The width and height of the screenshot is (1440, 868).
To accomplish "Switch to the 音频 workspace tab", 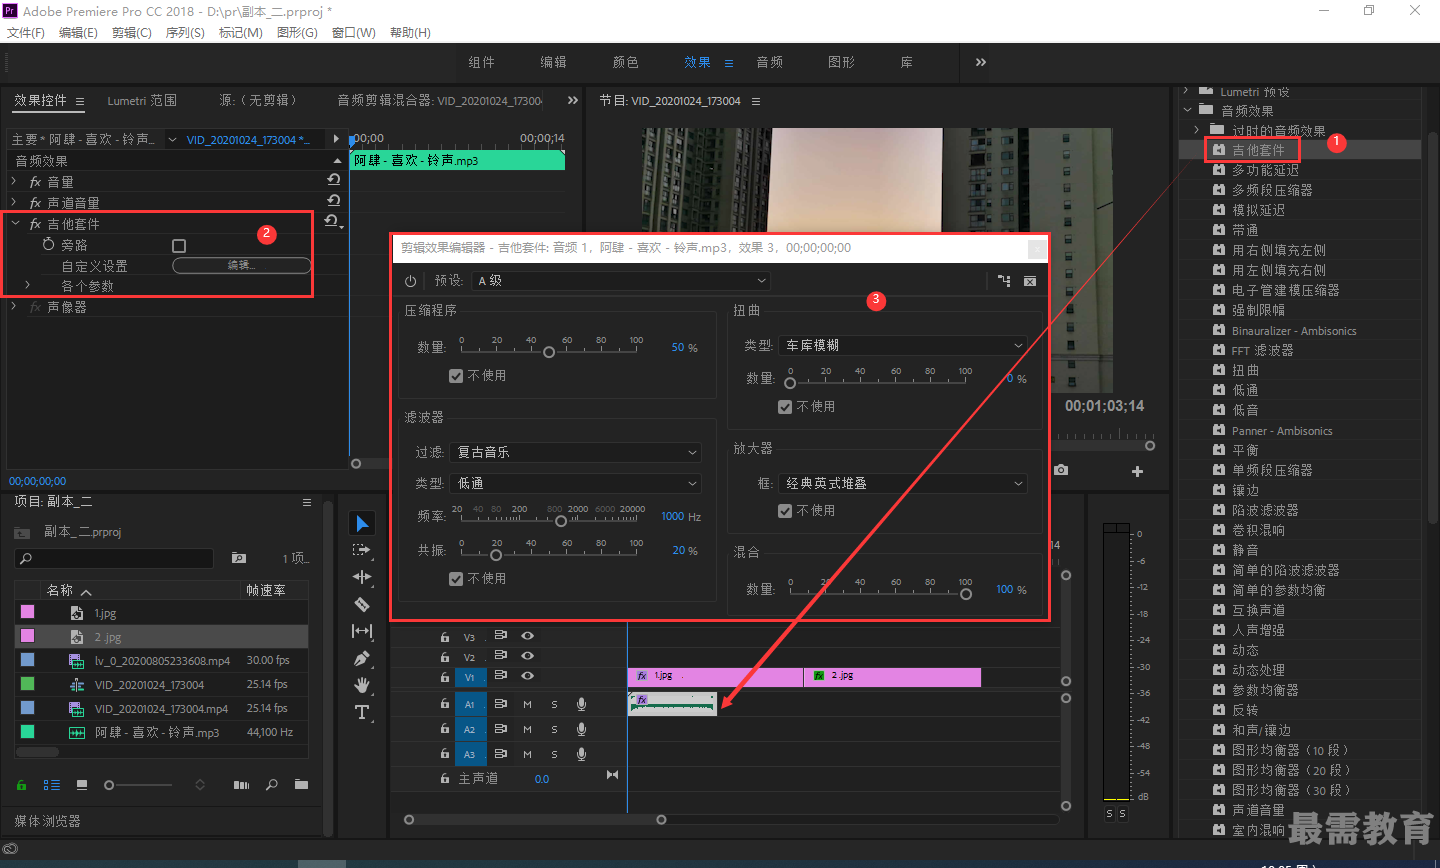I will coord(769,62).
